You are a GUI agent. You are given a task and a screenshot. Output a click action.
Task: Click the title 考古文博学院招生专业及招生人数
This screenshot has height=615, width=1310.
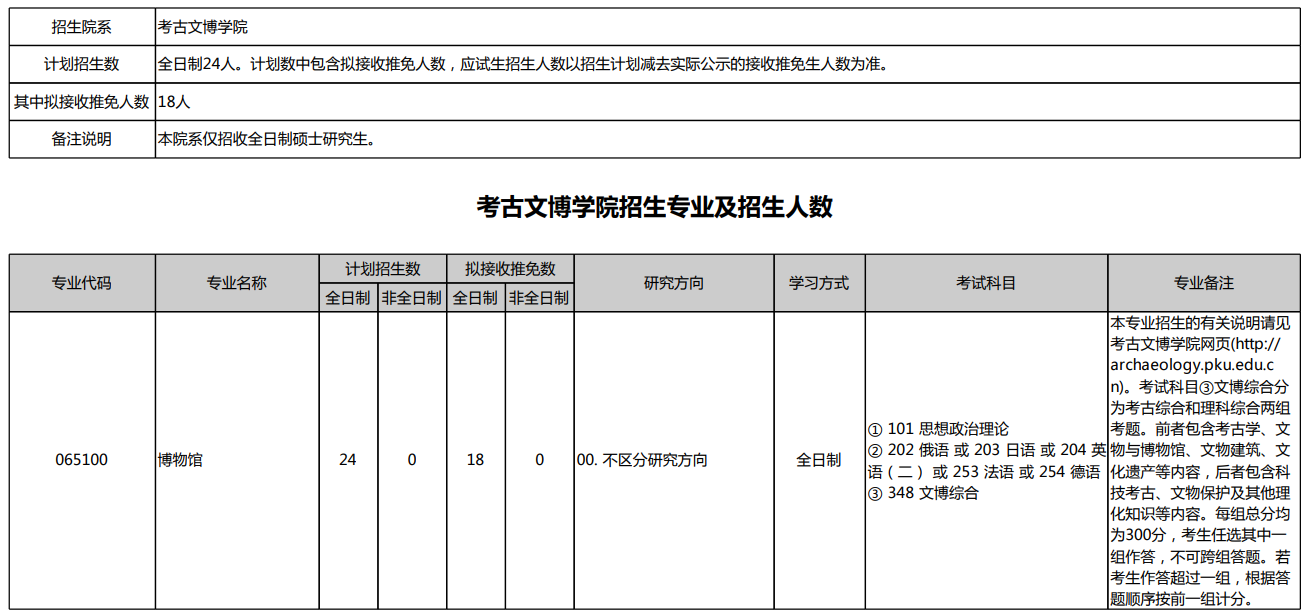654,207
